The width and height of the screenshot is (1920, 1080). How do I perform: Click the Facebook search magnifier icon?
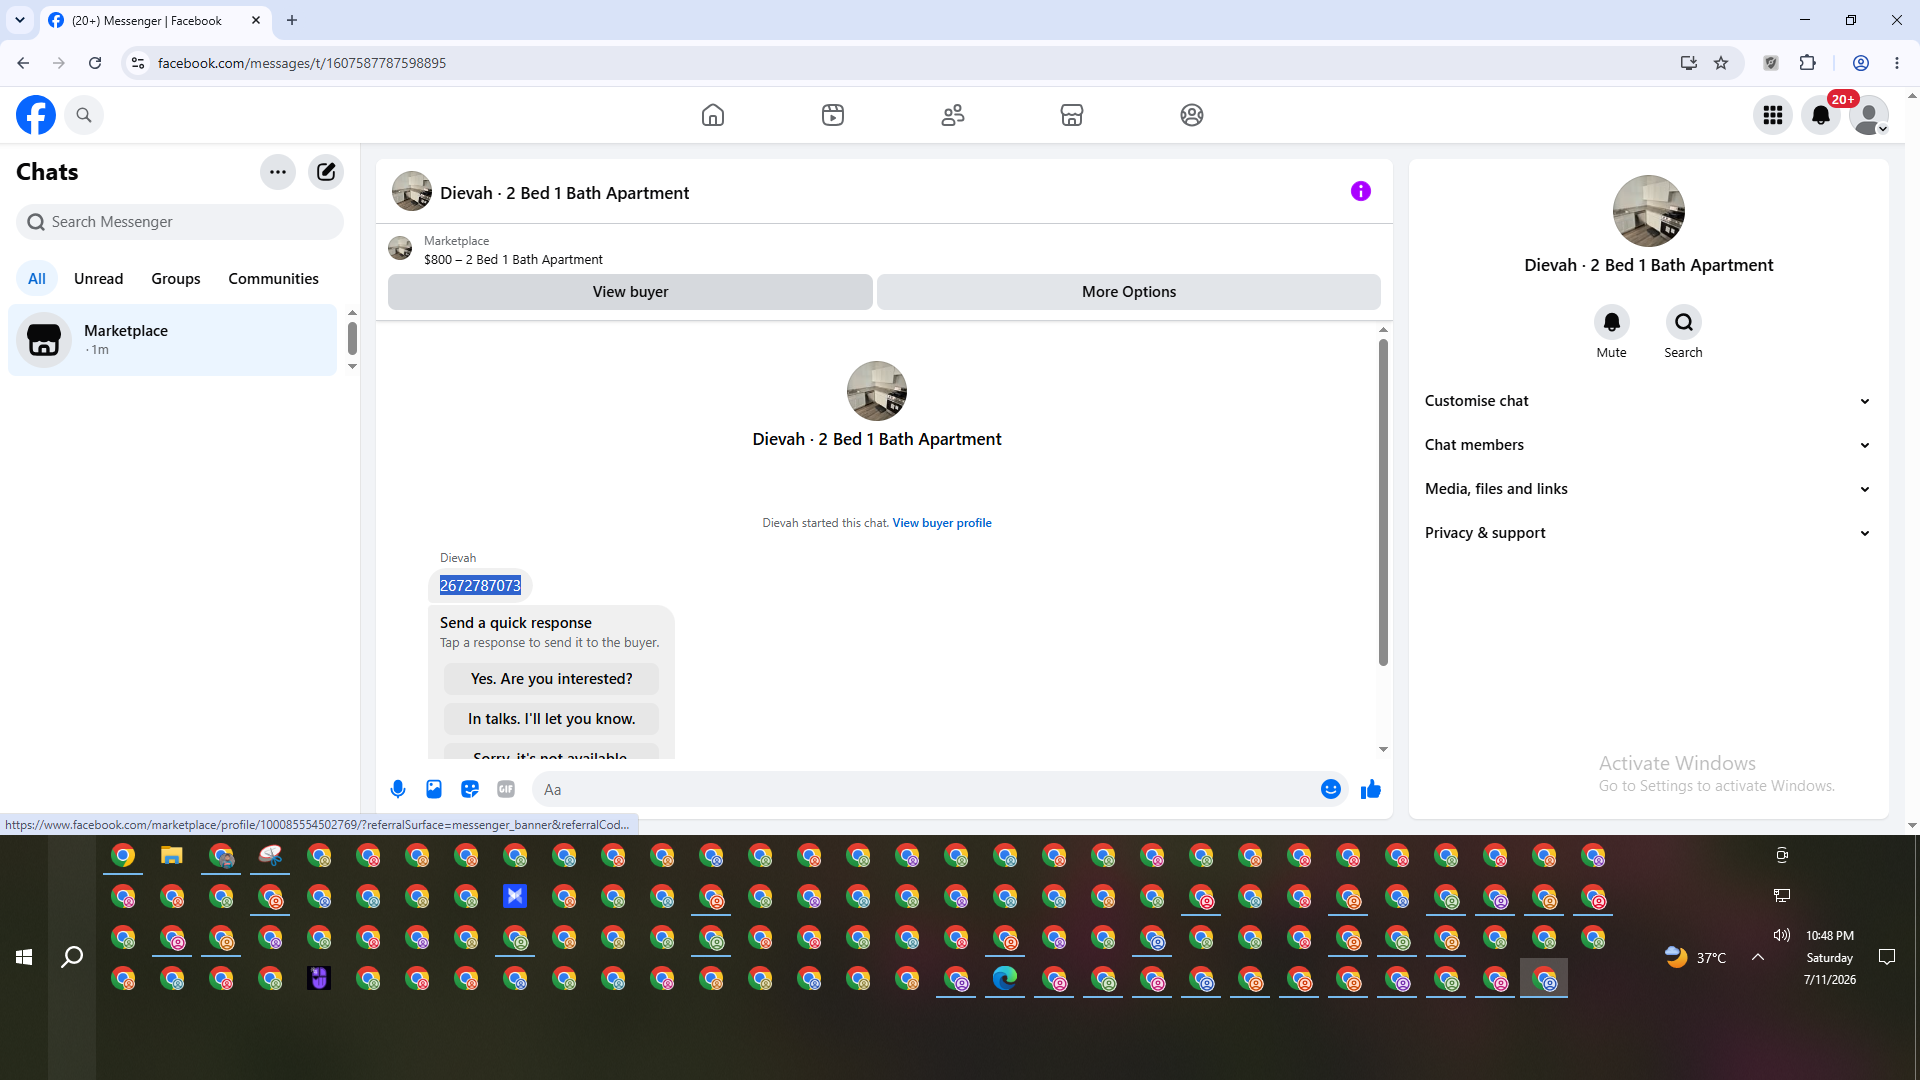click(x=84, y=115)
